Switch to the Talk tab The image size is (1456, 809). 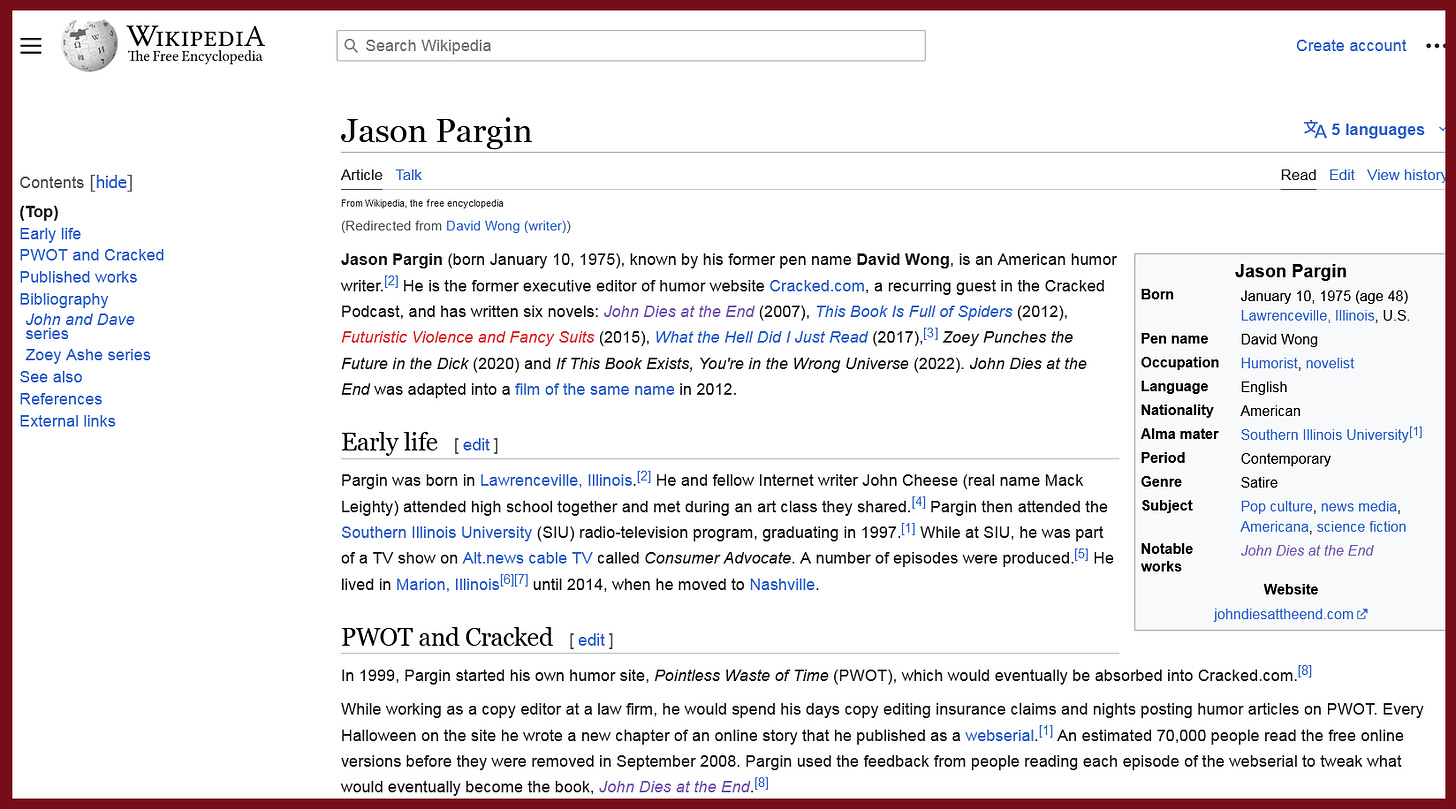[408, 174]
